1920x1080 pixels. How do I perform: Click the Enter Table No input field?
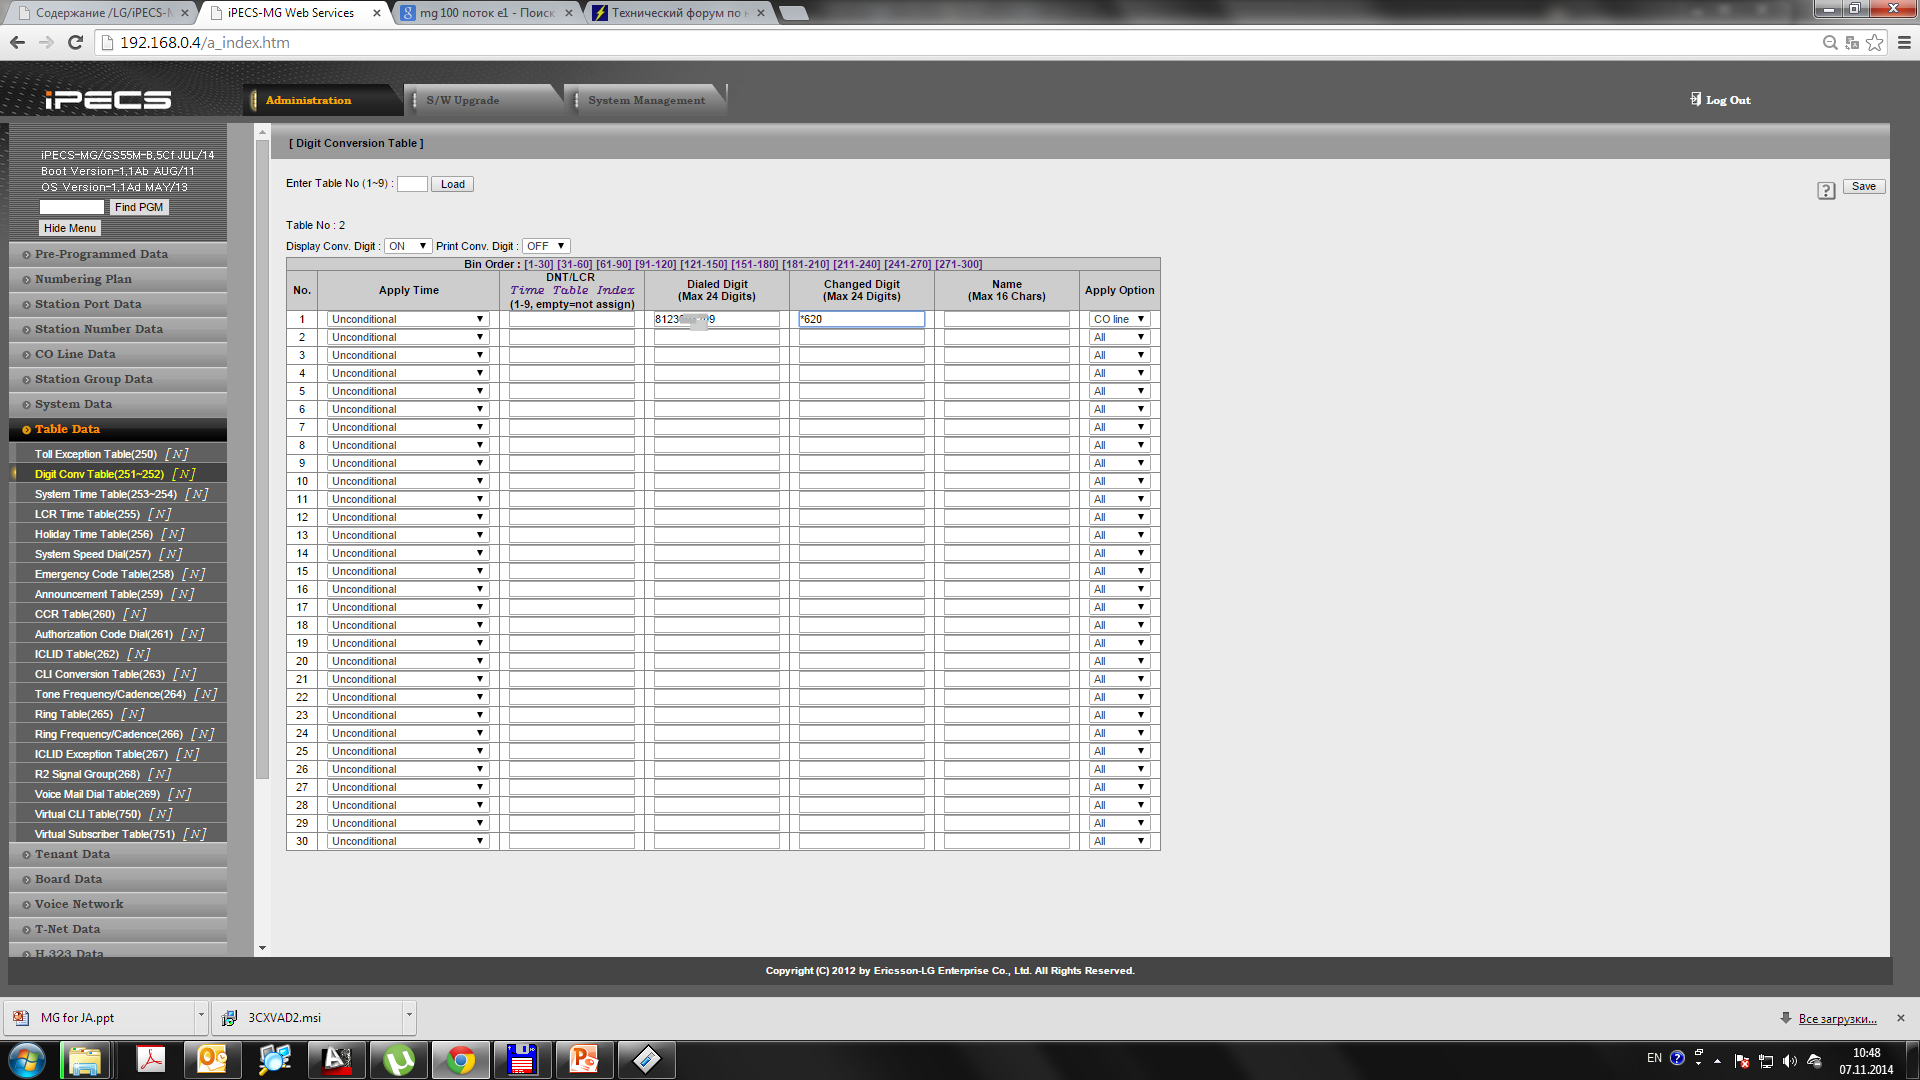point(412,184)
